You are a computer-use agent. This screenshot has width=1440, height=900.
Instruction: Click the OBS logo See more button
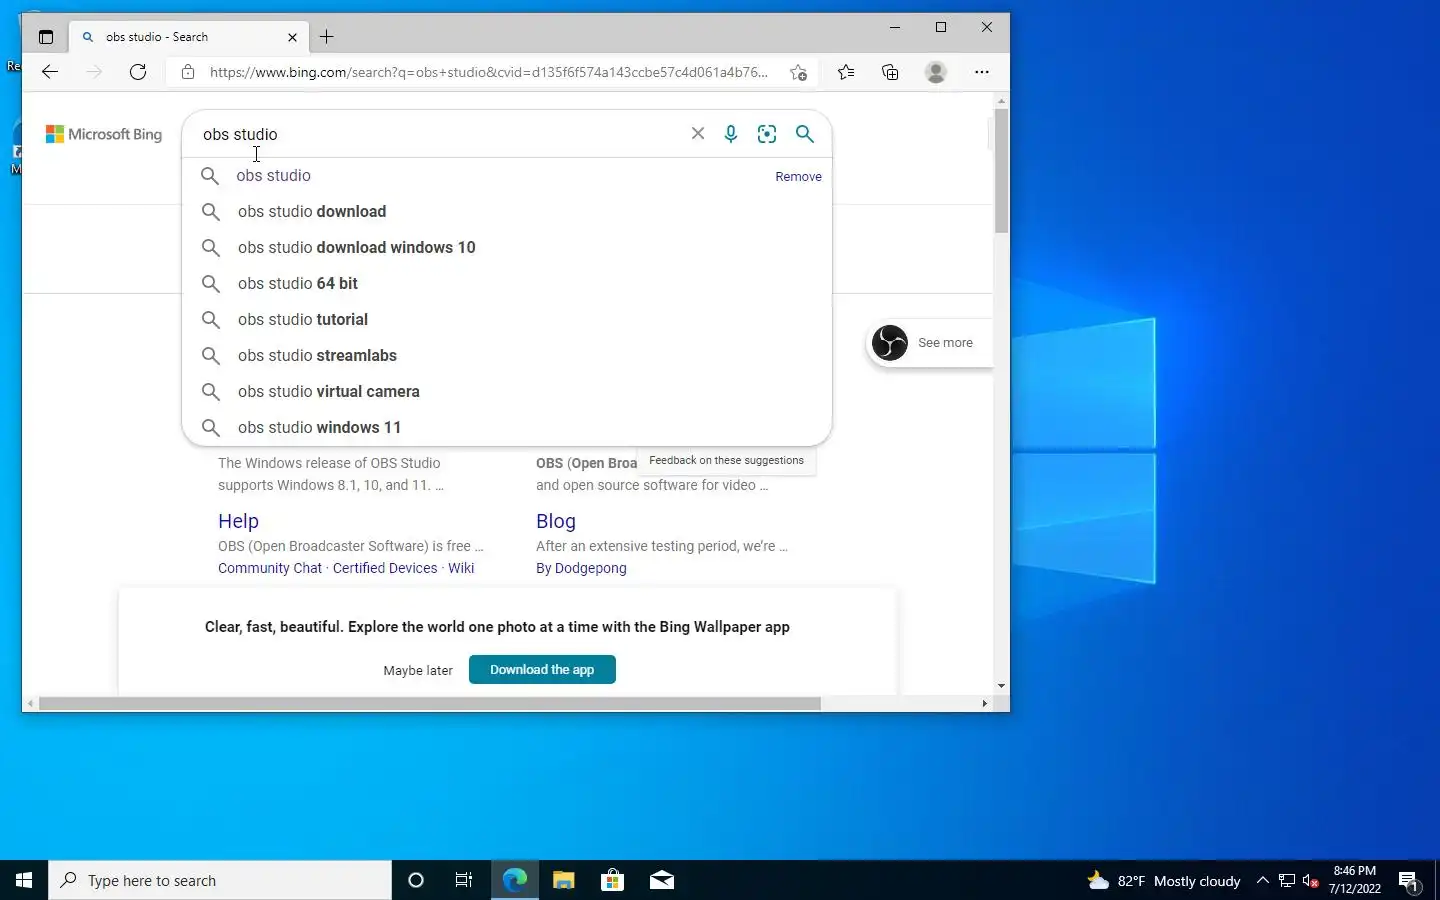pos(928,343)
